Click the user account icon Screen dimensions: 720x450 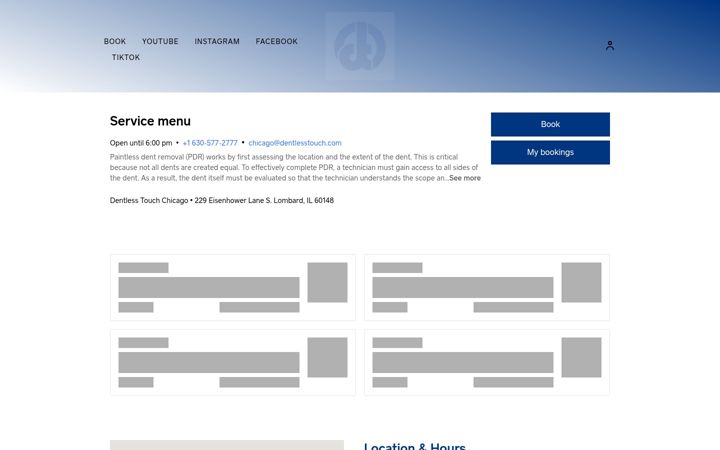pyautogui.click(x=610, y=45)
